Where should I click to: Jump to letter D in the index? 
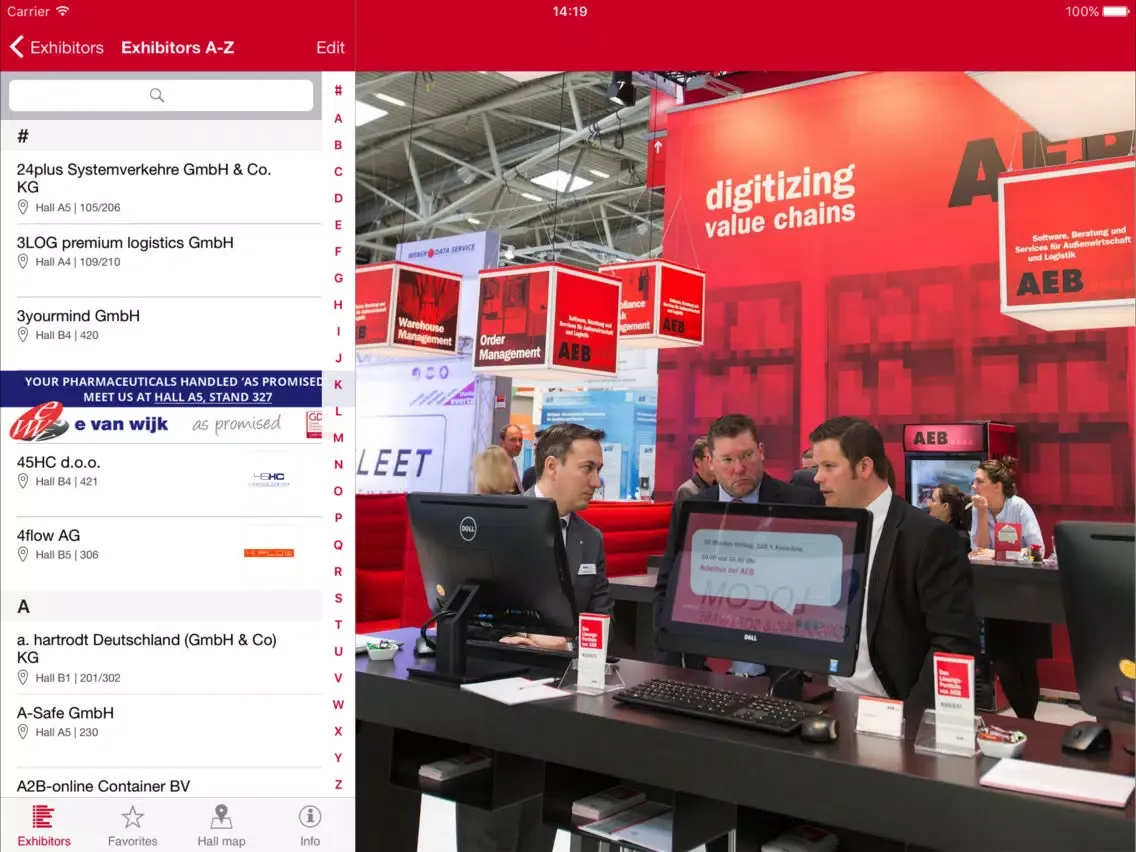pyautogui.click(x=338, y=198)
